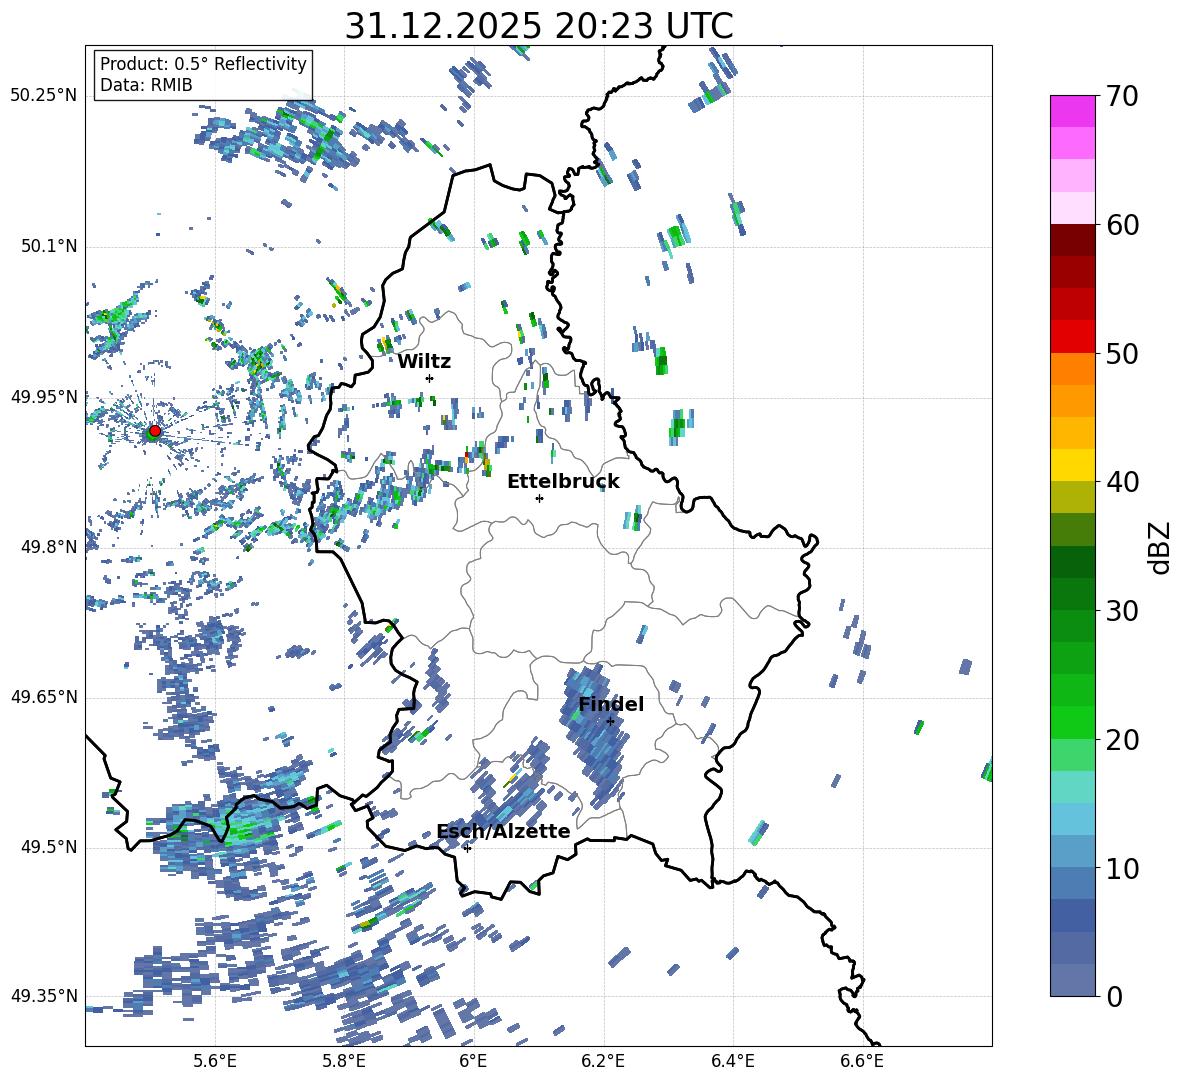Image resolution: width=1184 pixels, height=1081 pixels.
Task: Click the 6.2°E longitude label
Action: coord(603,1061)
